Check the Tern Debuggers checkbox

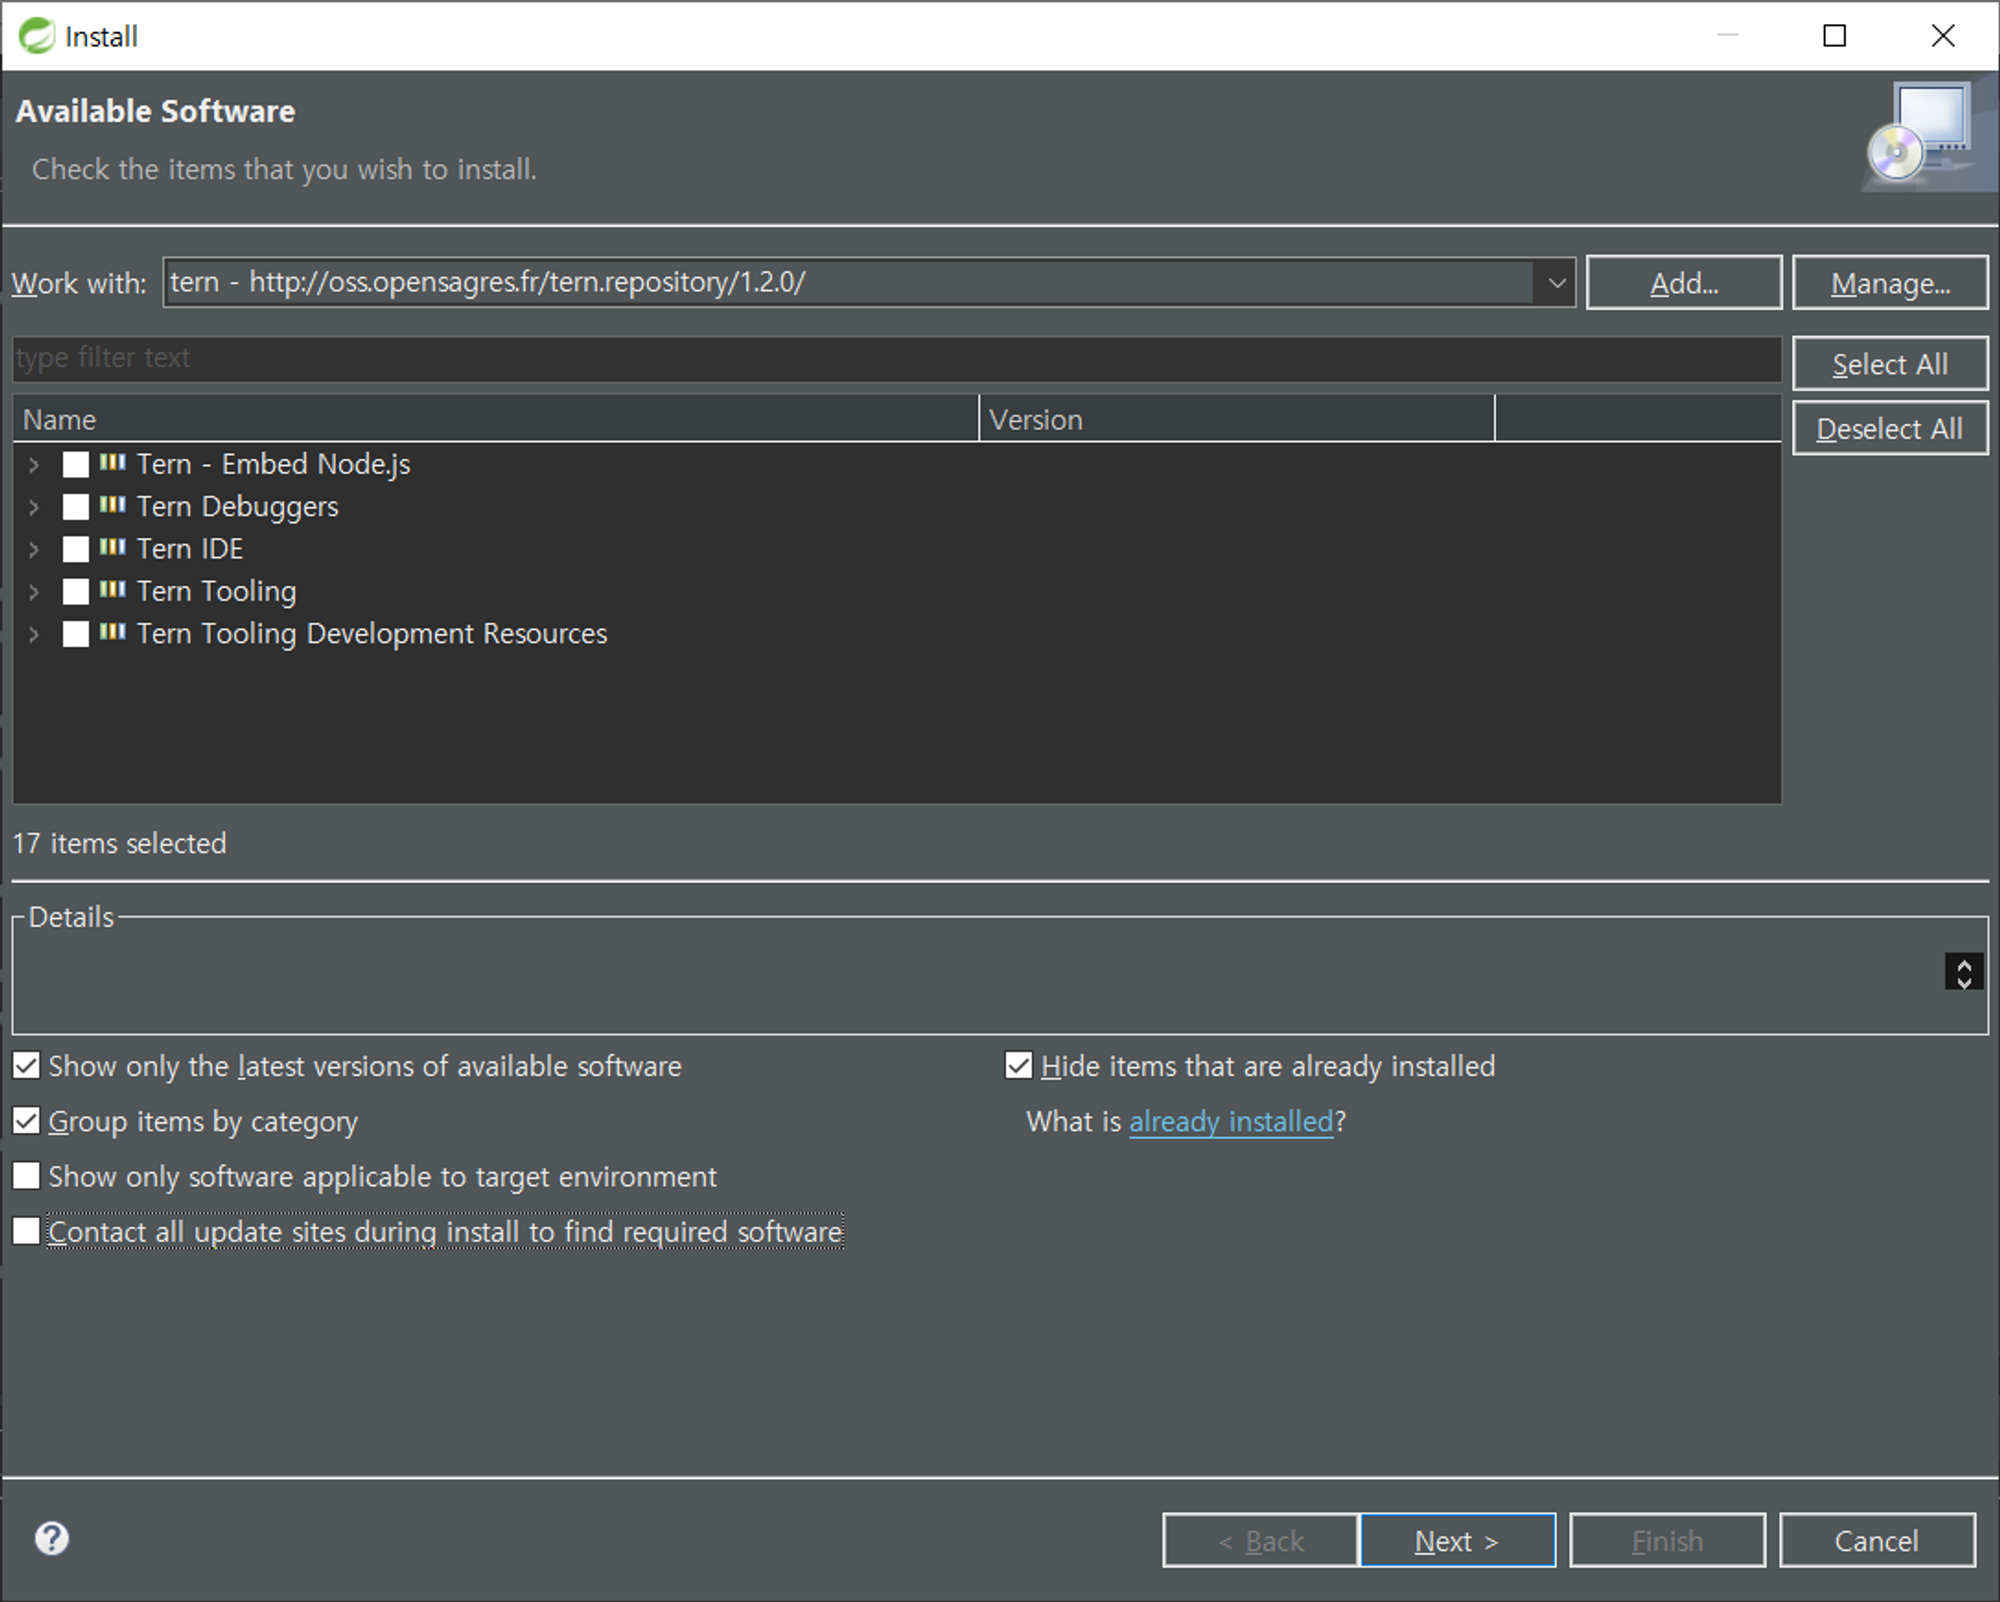[x=76, y=507]
